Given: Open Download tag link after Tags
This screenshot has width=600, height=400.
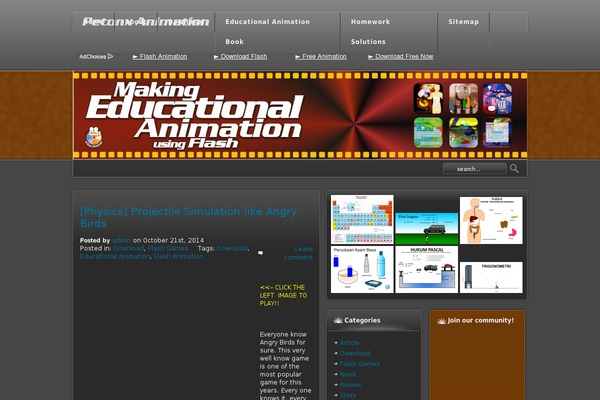Looking at the screenshot, I should [232, 248].
